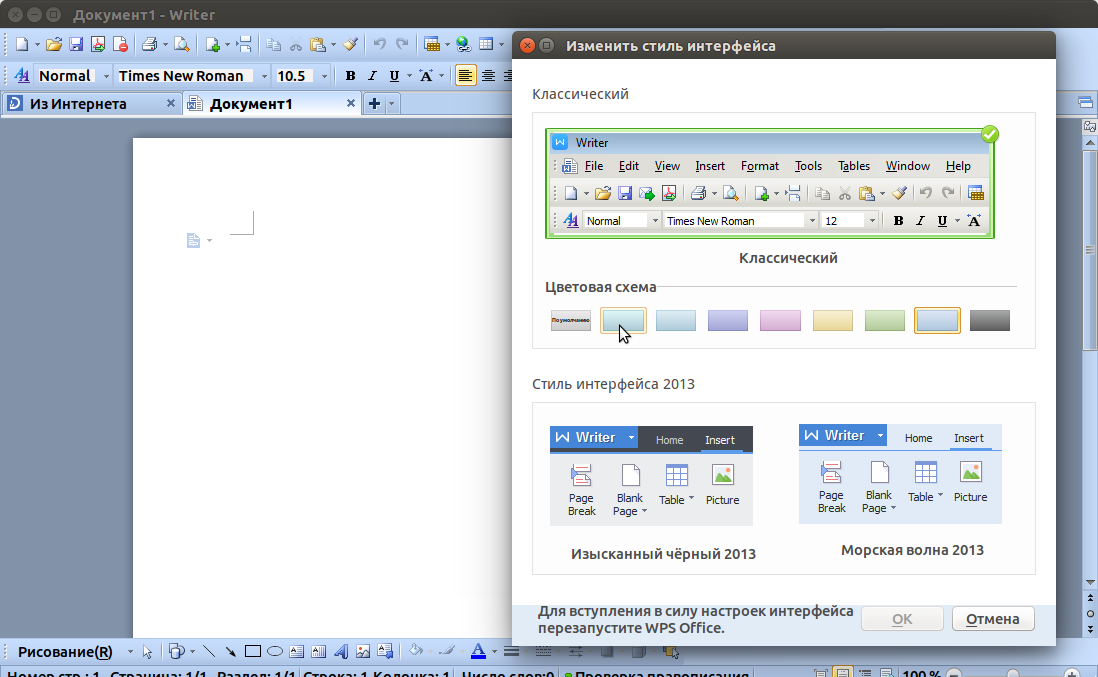The width and height of the screenshot is (1098, 677).
Task: Click the document icon with red minus badge
Action: pos(120,45)
